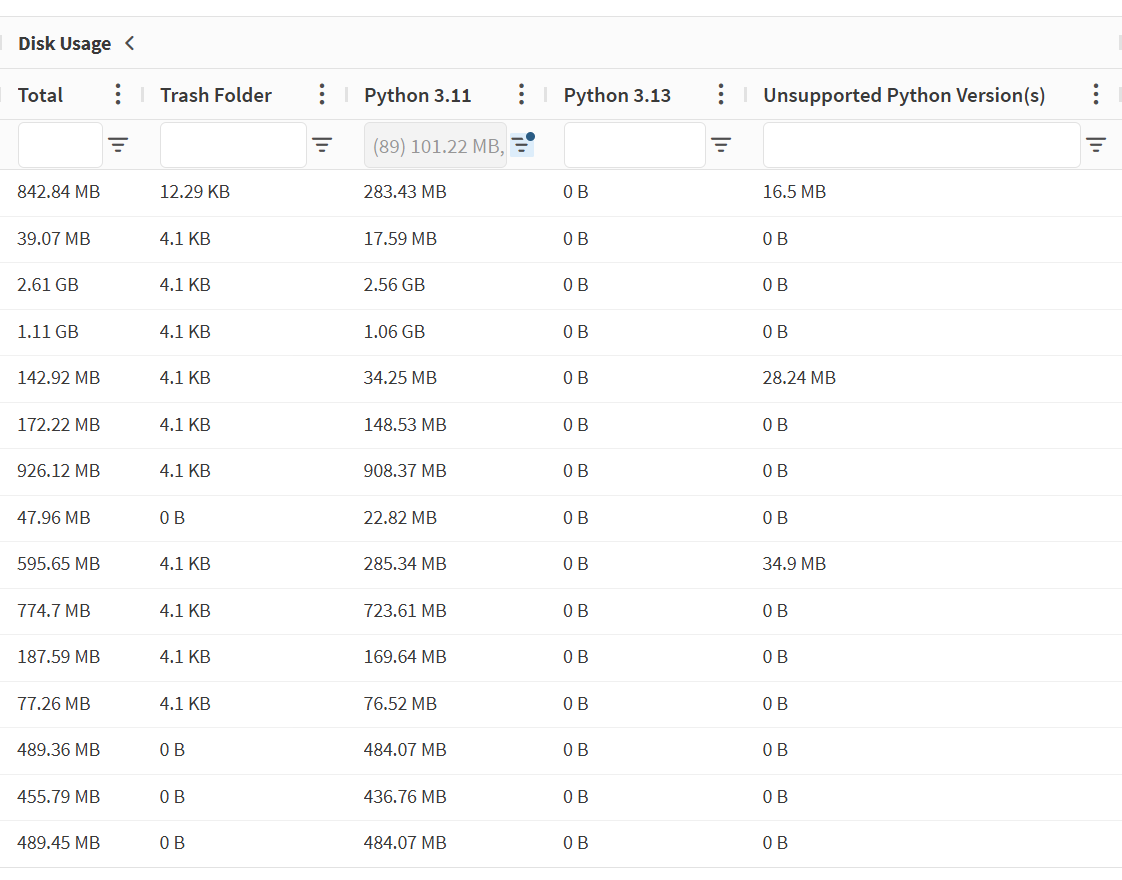The image size is (1122, 880).
Task: Open the active Python 3.11 filter
Action: pos(522,145)
